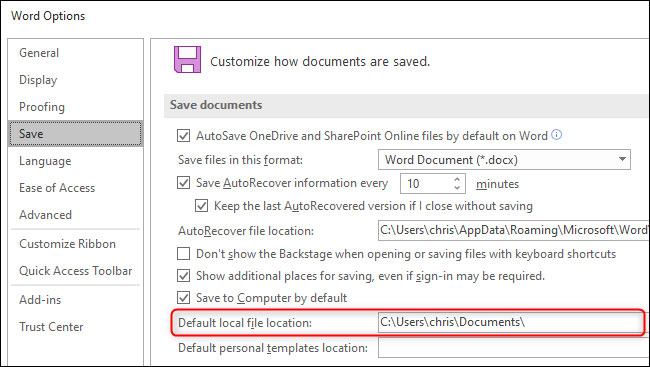The height and width of the screenshot is (367, 650).
Task: Click 'Customize how documents are saved.' text
Action: coord(320,61)
